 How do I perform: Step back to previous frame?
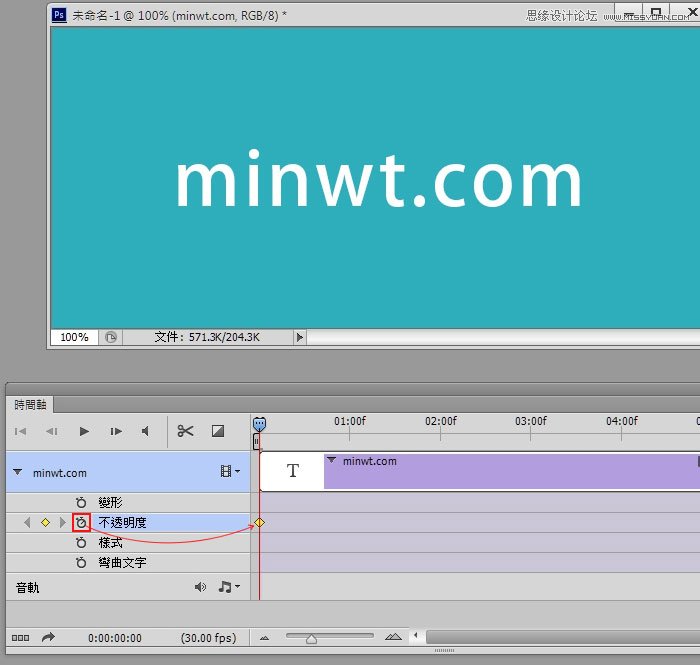[x=52, y=431]
